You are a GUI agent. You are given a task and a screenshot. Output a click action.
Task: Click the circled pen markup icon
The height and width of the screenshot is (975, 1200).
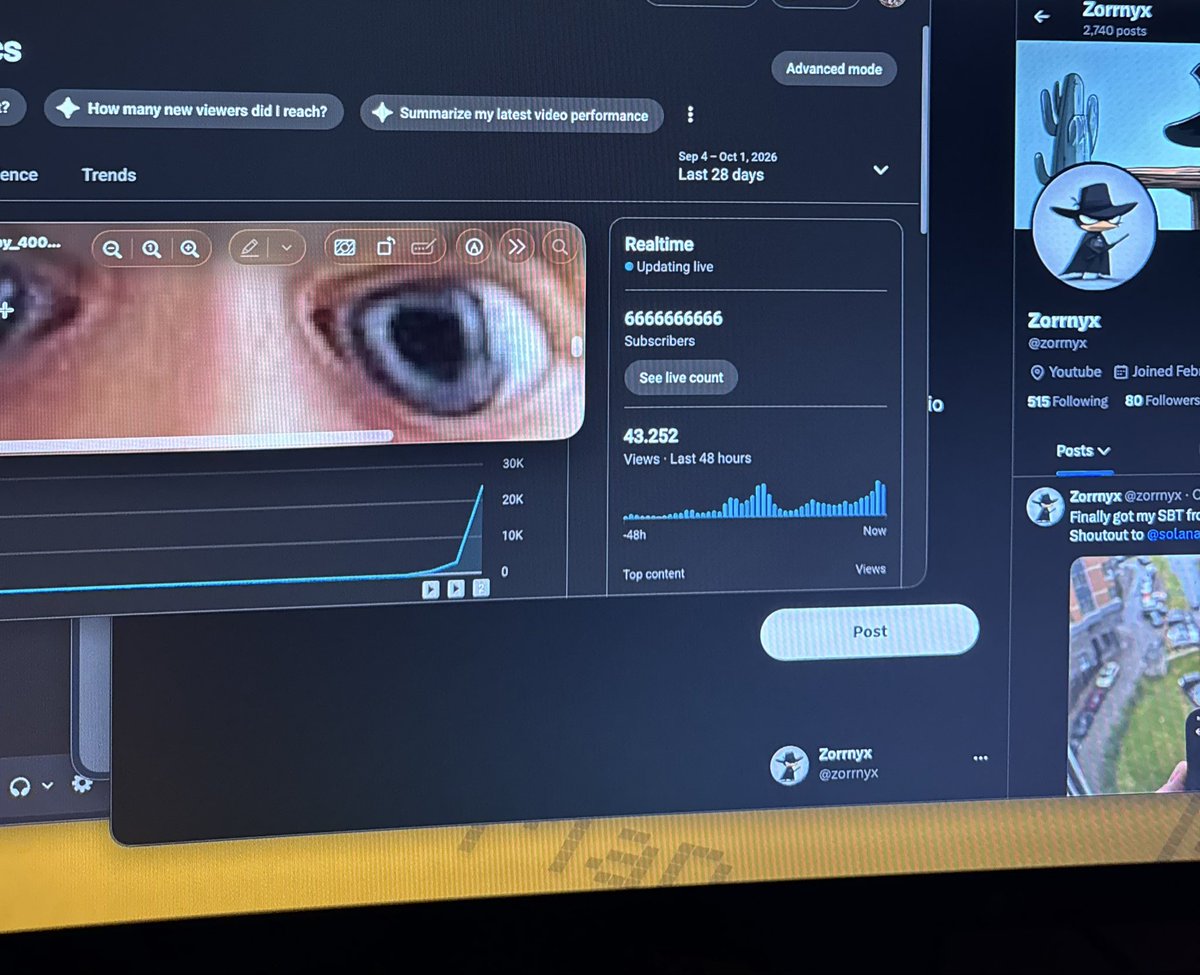point(476,246)
